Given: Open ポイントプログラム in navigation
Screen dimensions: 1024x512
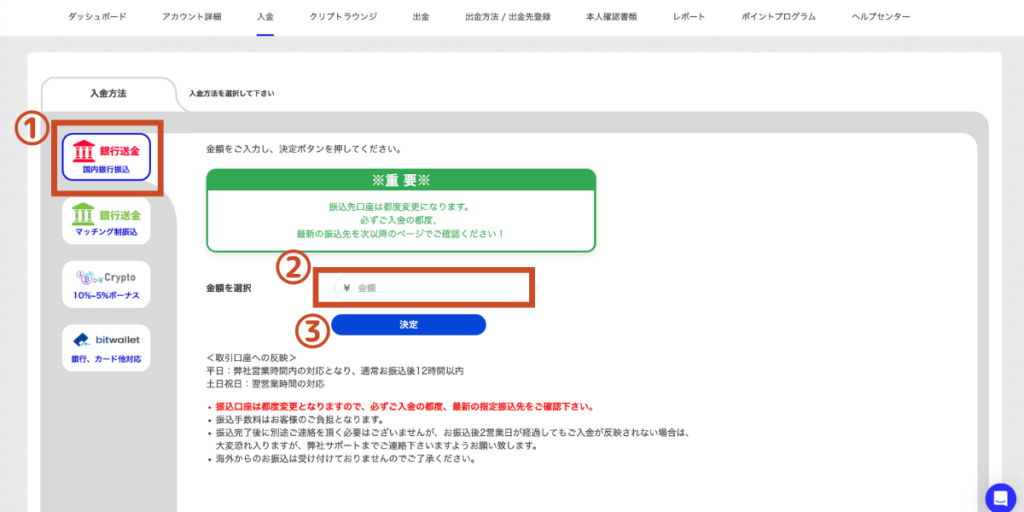Looking at the screenshot, I should [778, 17].
